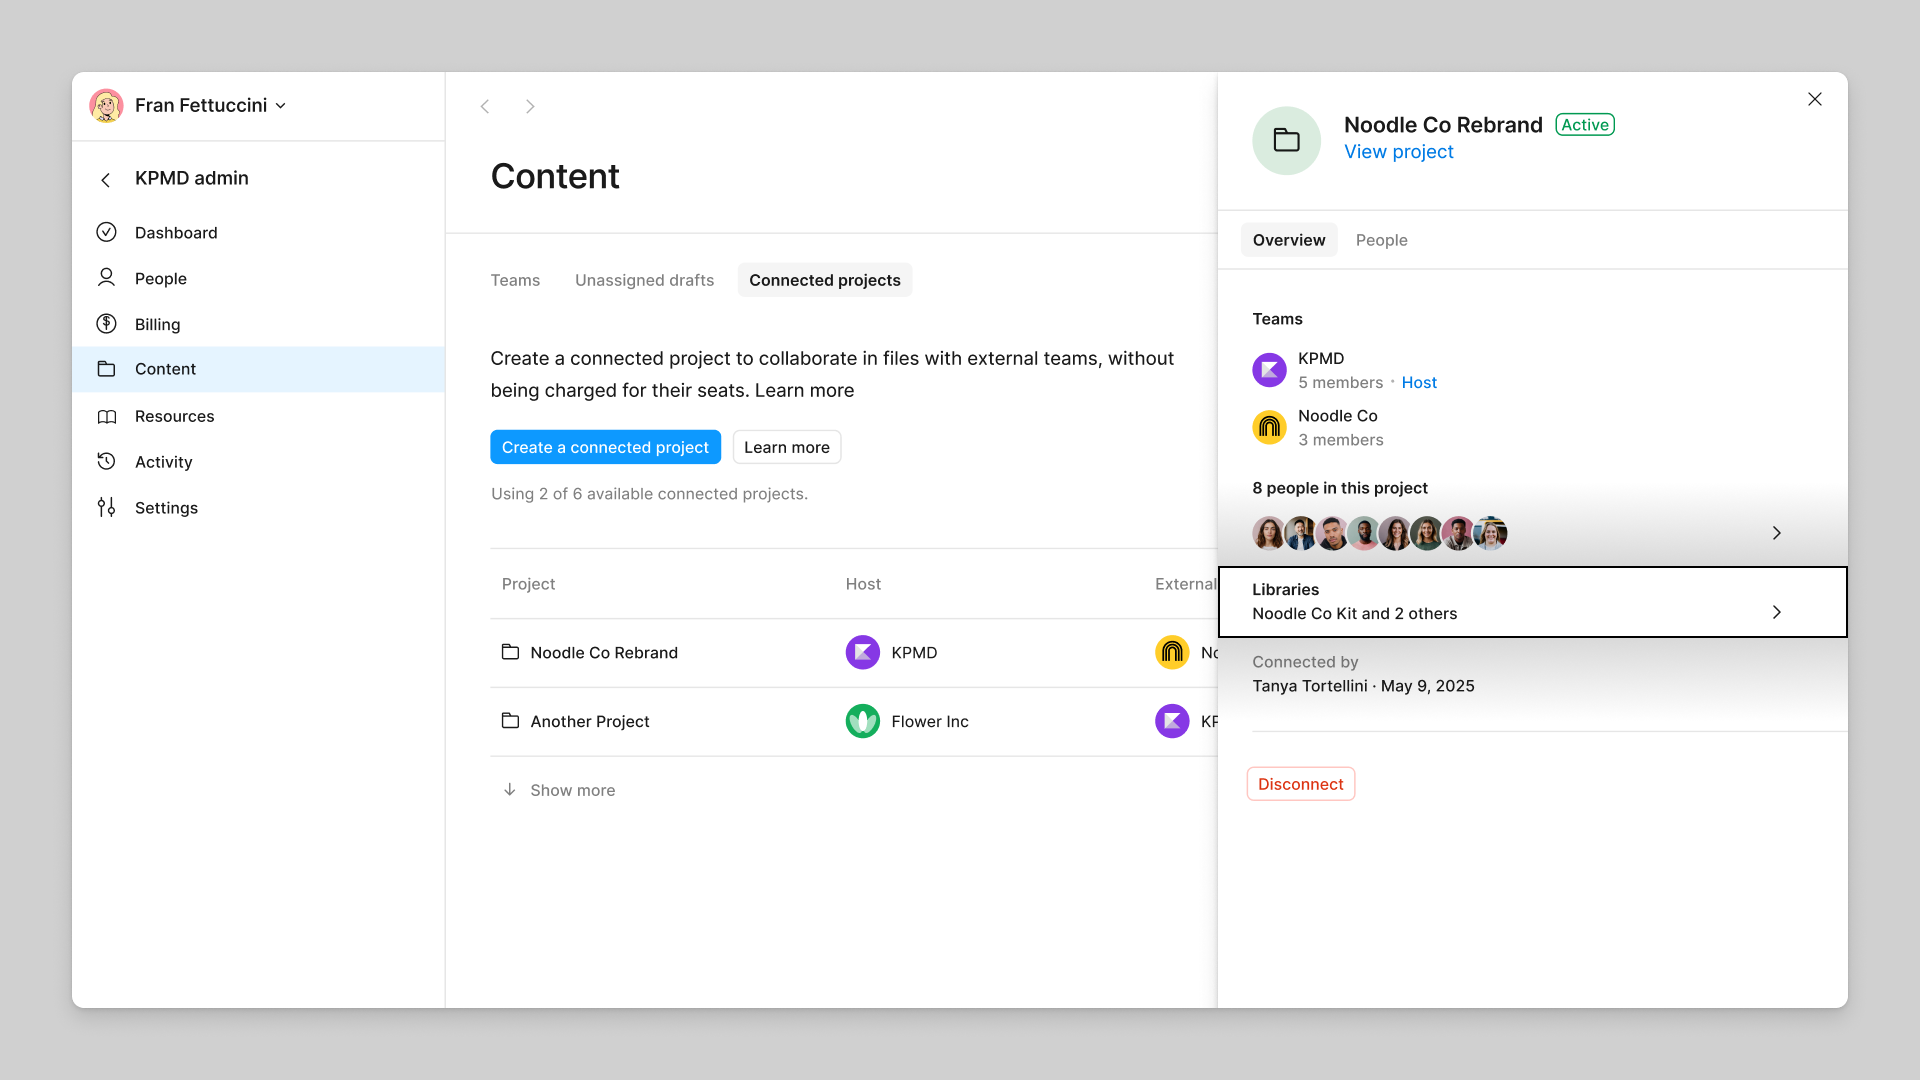Expand the Libraries Noodle Co Kit section

pyautogui.click(x=1779, y=611)
